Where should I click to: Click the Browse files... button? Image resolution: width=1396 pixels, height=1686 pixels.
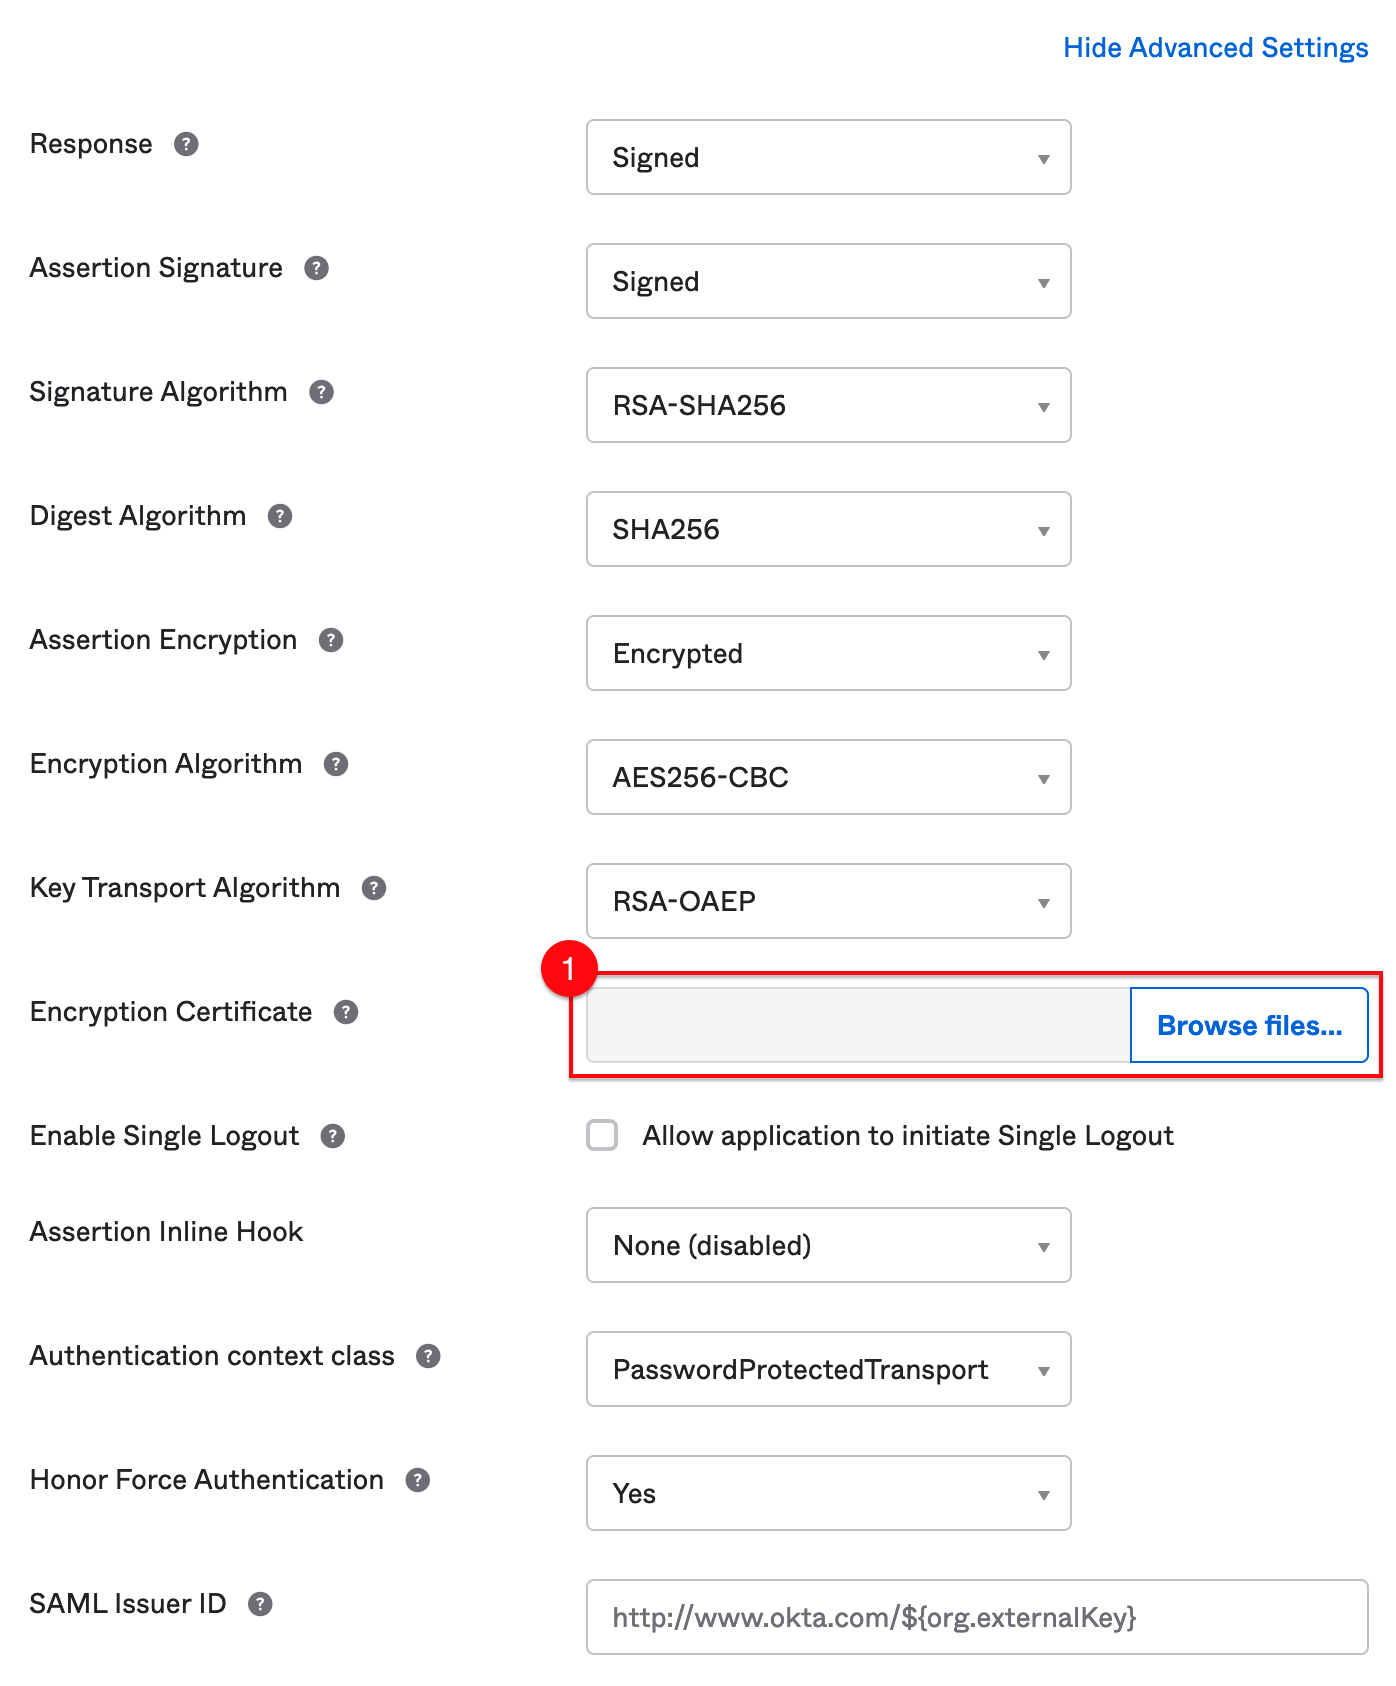coord(1249,1025)
